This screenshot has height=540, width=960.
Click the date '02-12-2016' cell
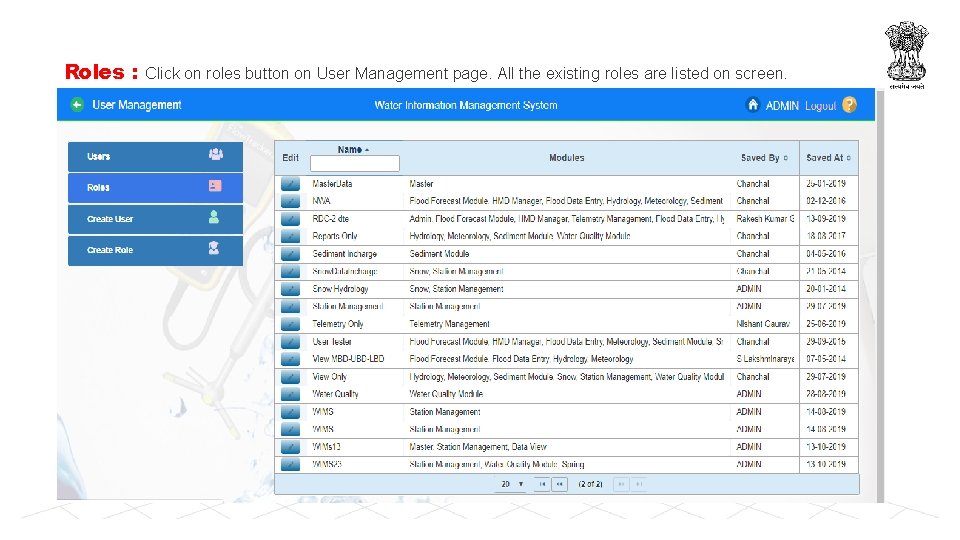tap(826, 201)
